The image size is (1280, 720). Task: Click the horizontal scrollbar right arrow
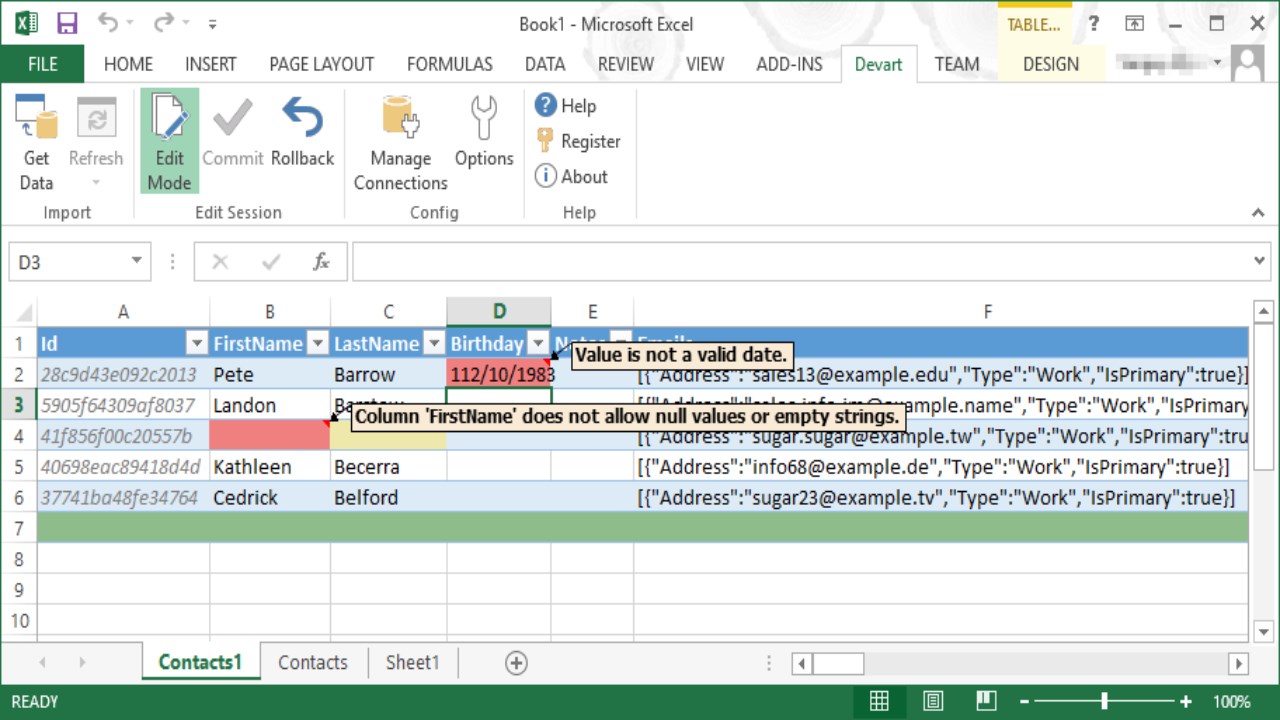[x=1239, y=663]
